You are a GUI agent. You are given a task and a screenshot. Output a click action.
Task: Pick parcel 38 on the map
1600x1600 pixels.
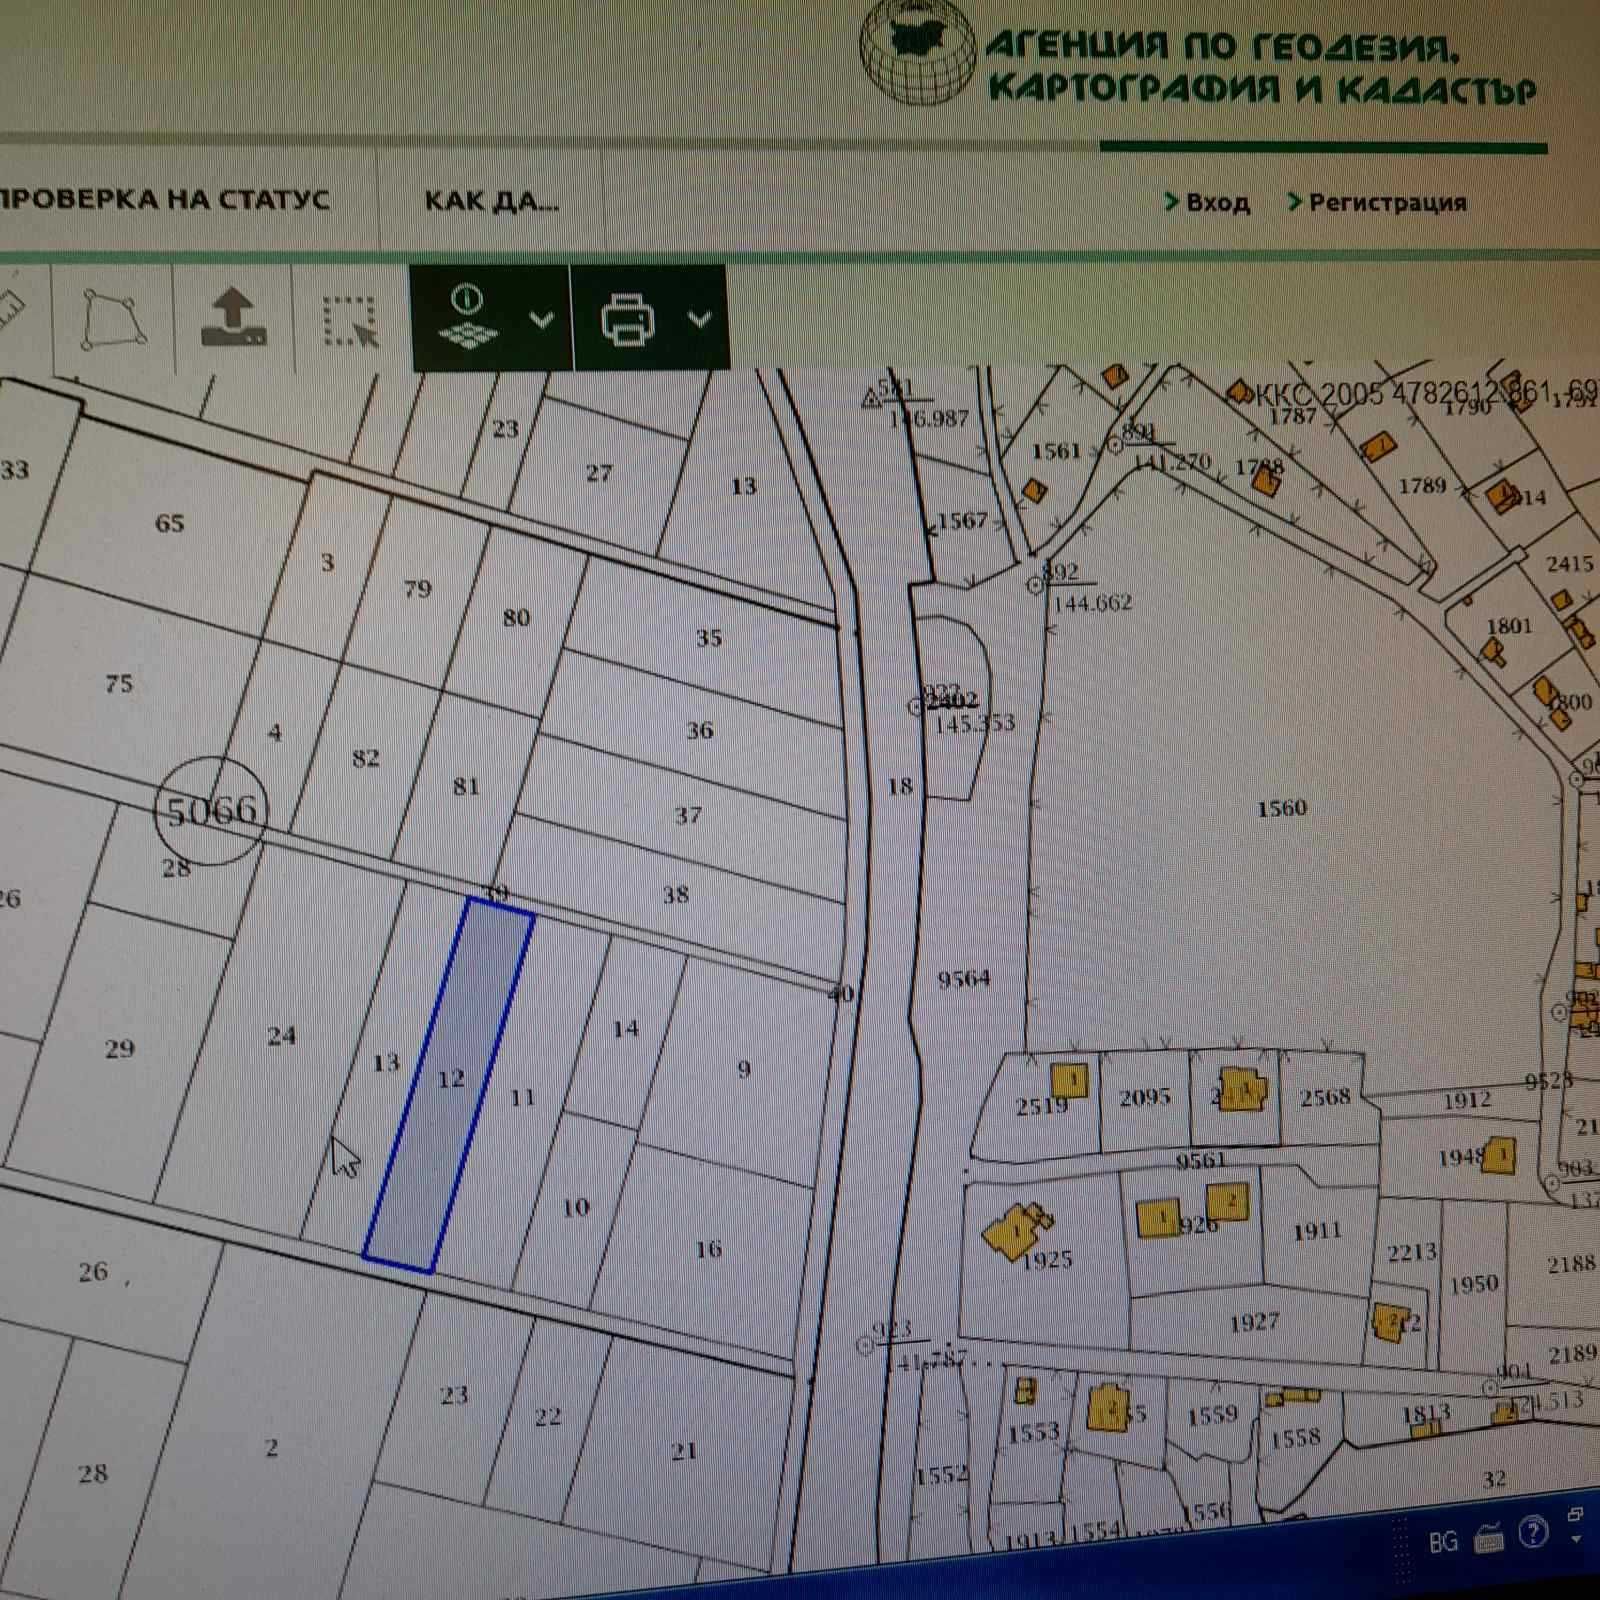tap(675, 895)
